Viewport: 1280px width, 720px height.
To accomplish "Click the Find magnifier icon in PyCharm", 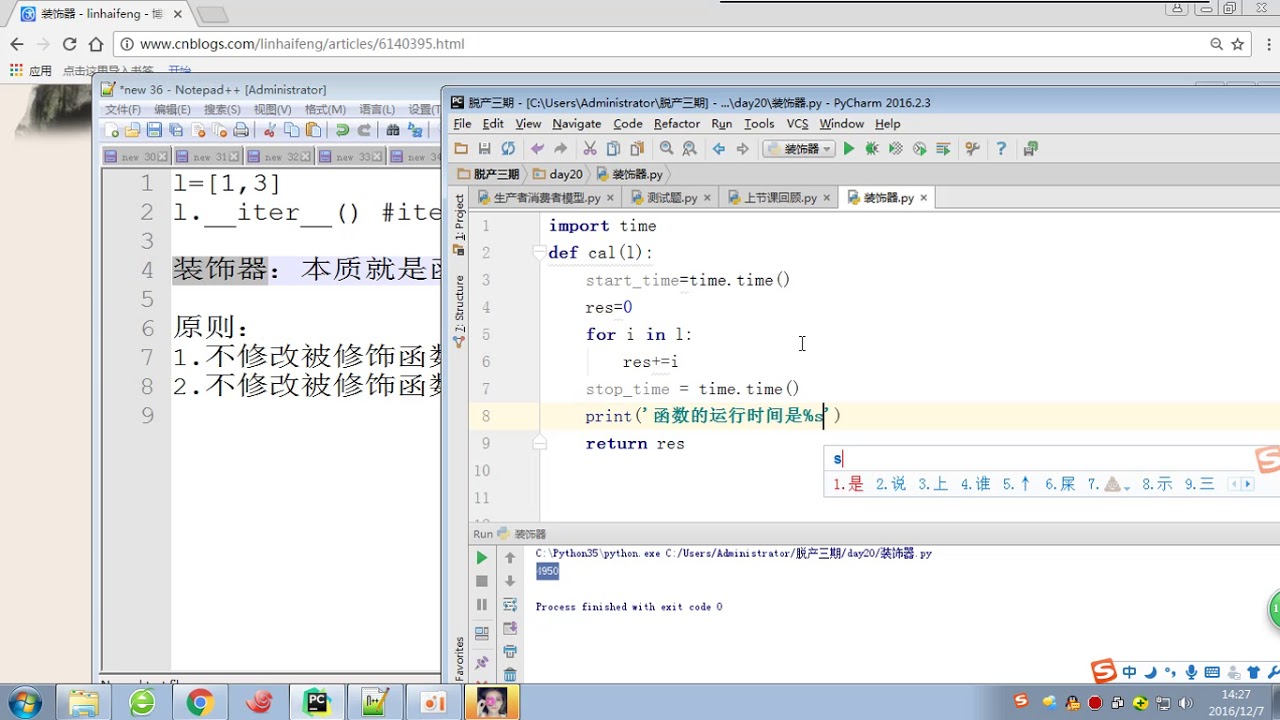I will point(666,149).
